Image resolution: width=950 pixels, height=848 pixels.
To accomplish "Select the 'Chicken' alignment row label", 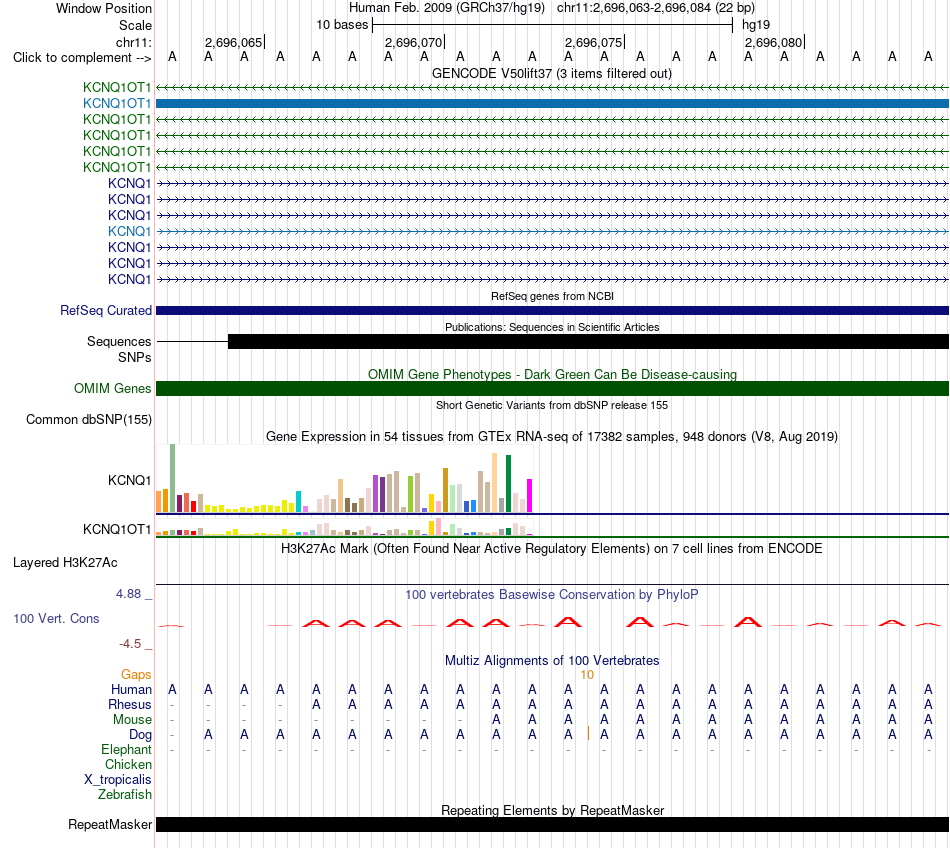I will [128, 764].
